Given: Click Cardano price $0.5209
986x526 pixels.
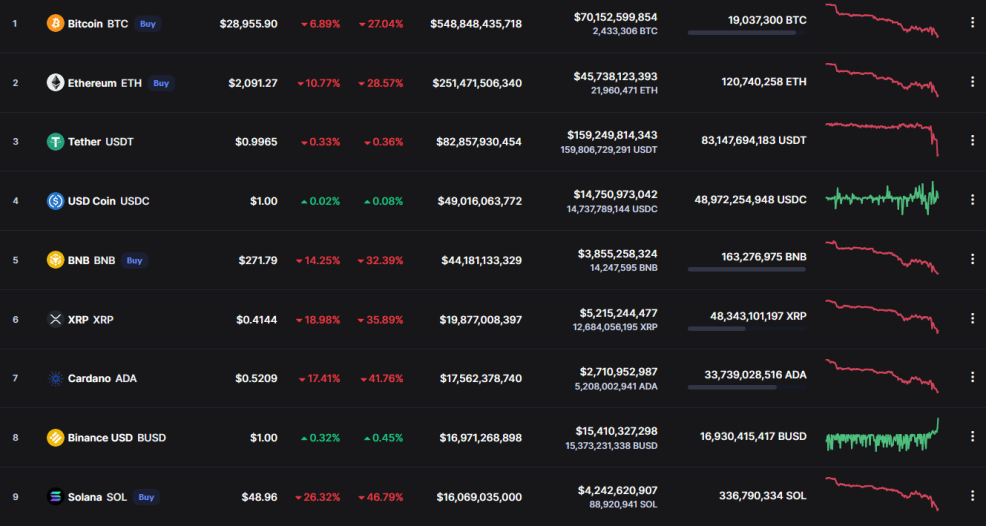Looking at the screenshot, I should coord(256,378).
